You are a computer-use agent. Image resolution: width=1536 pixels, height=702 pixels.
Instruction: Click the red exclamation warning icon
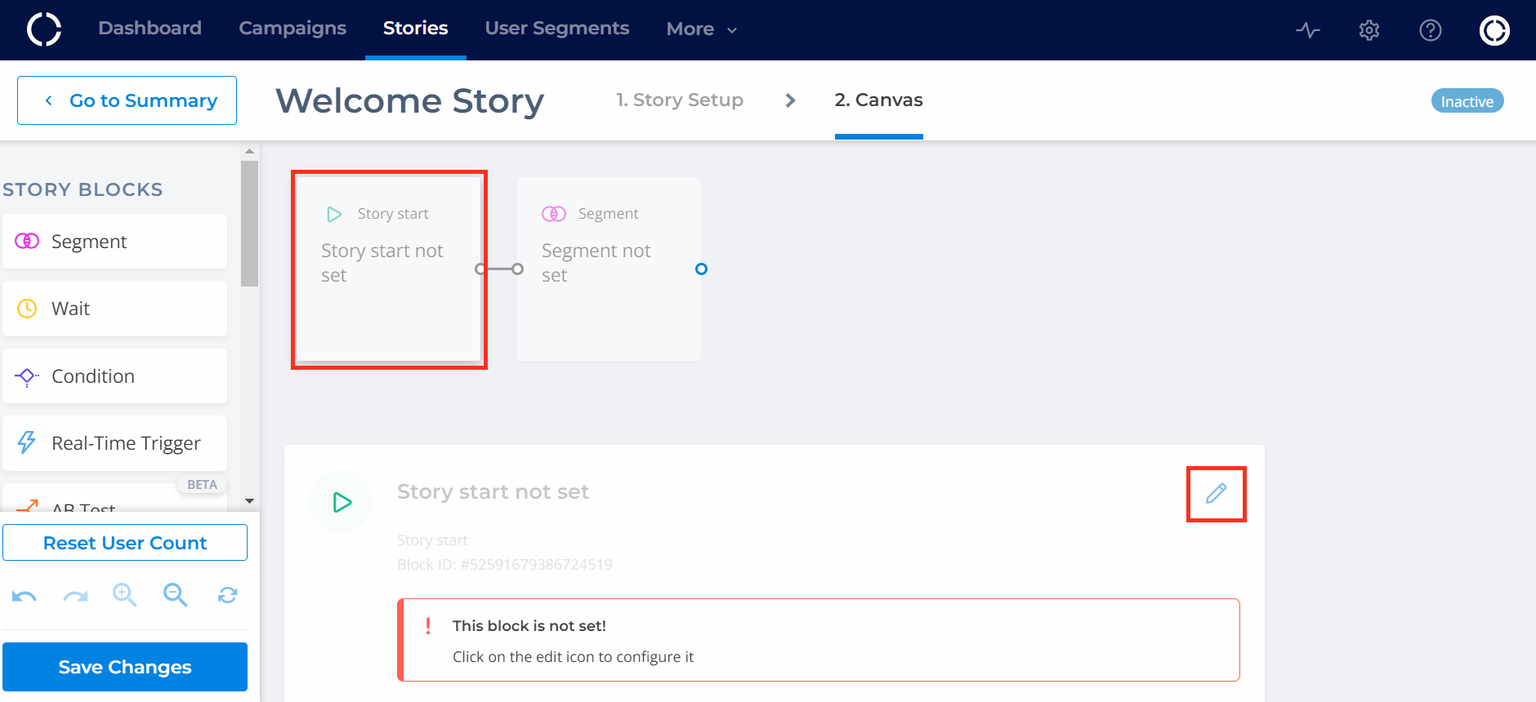pyautogui.click(x=428, y=626)
